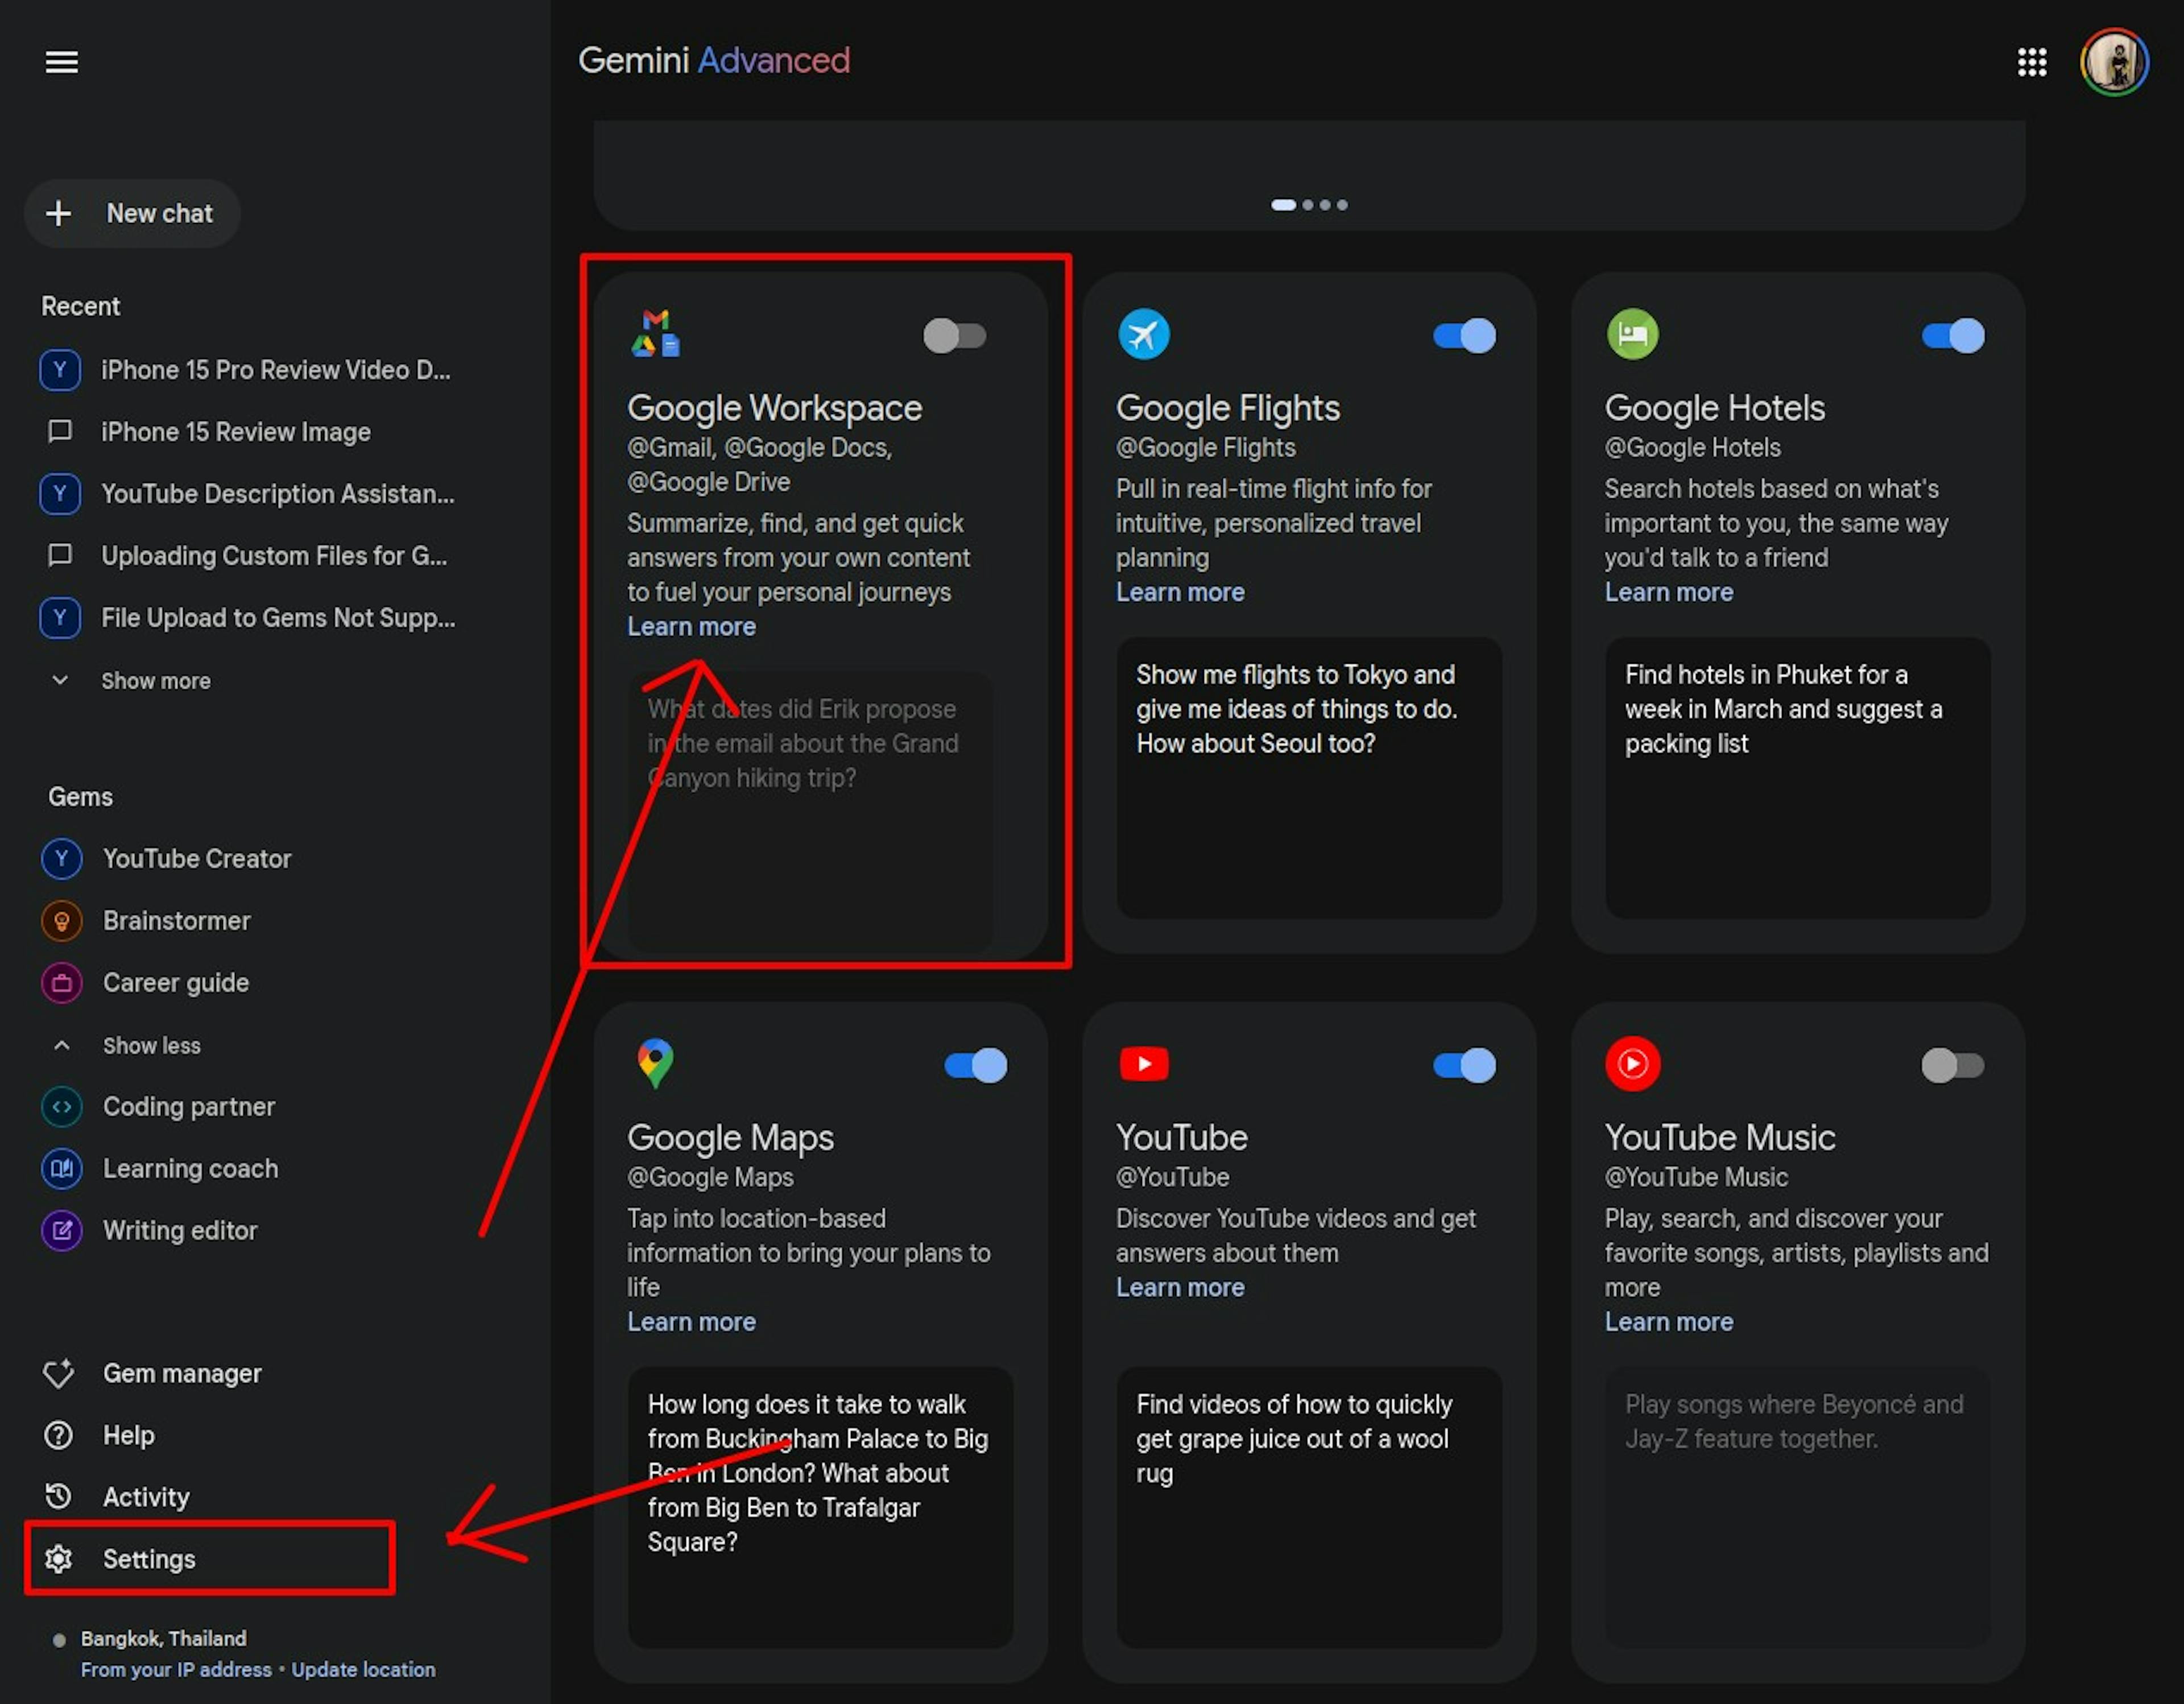Open the iPhone 15 Review Image chat
This screenshot has width=2184, height=1704.
235,431
